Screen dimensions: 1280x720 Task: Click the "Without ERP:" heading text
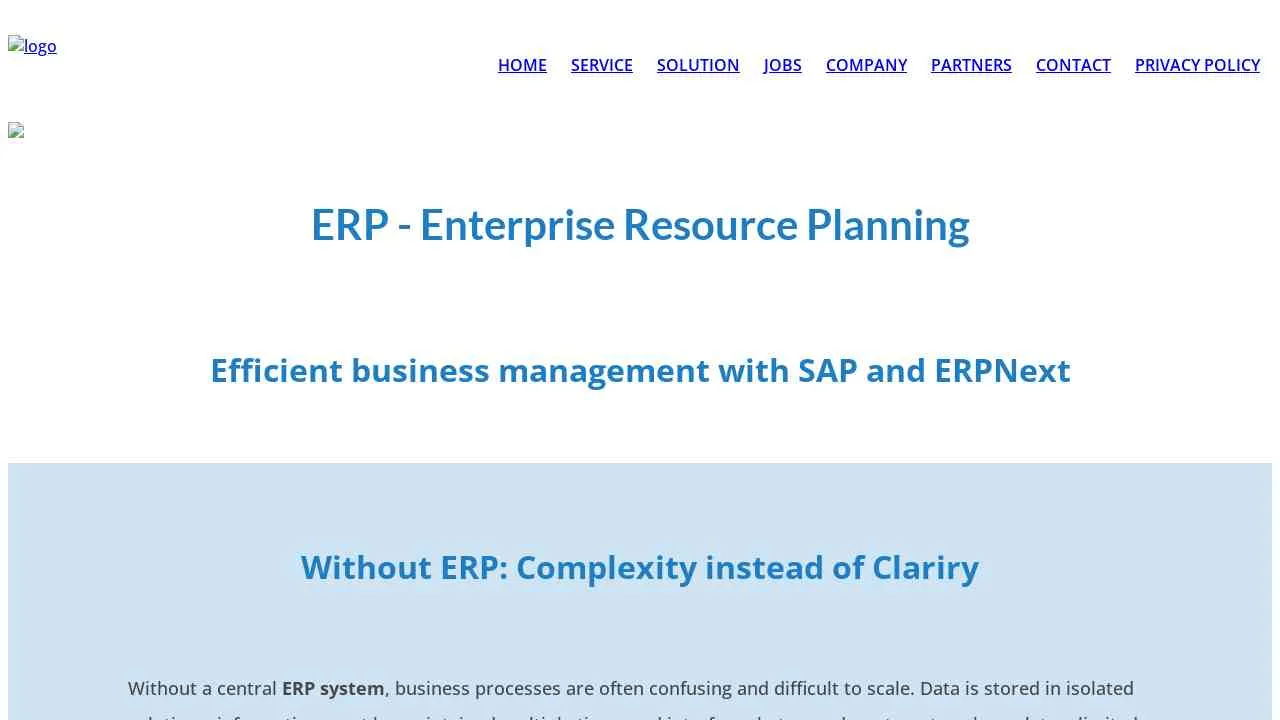coord(404,567)
